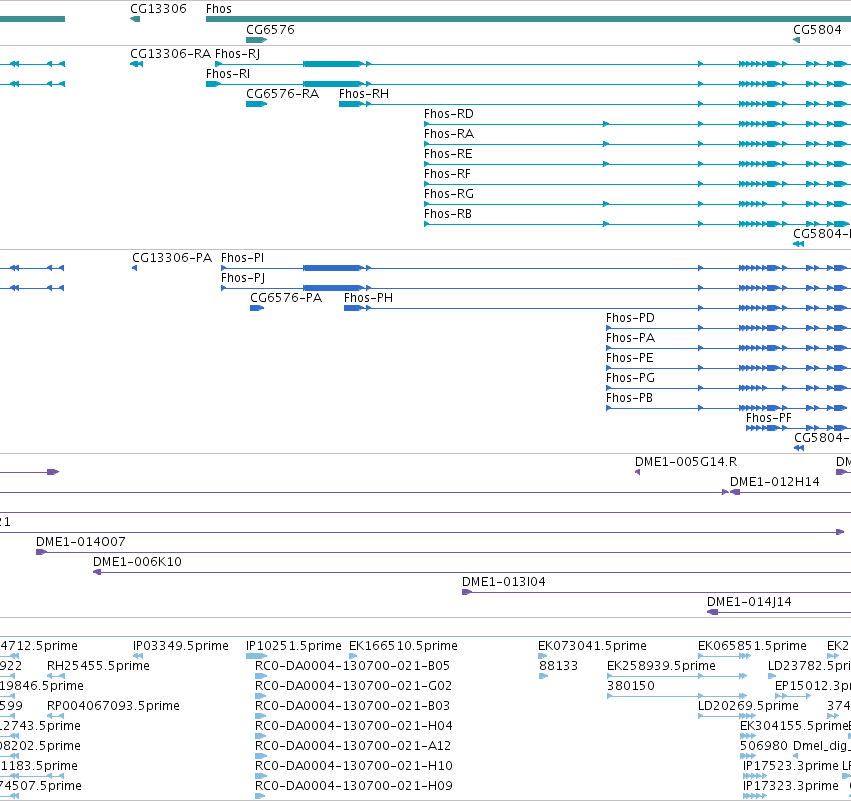Click the Fhos-RG transcript label
The width and height of the screenshot is (851, 801).
(x=448, y=194)
